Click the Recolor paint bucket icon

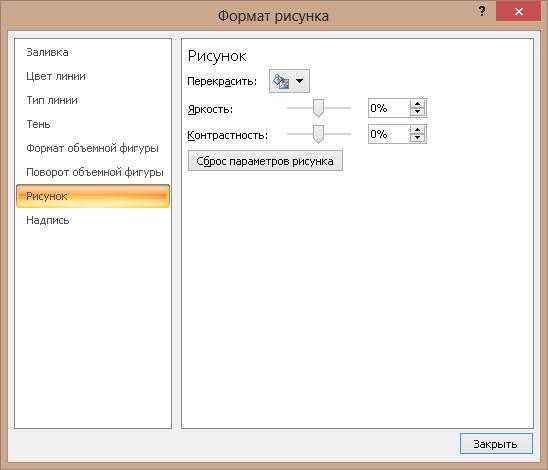pos(281,81)
